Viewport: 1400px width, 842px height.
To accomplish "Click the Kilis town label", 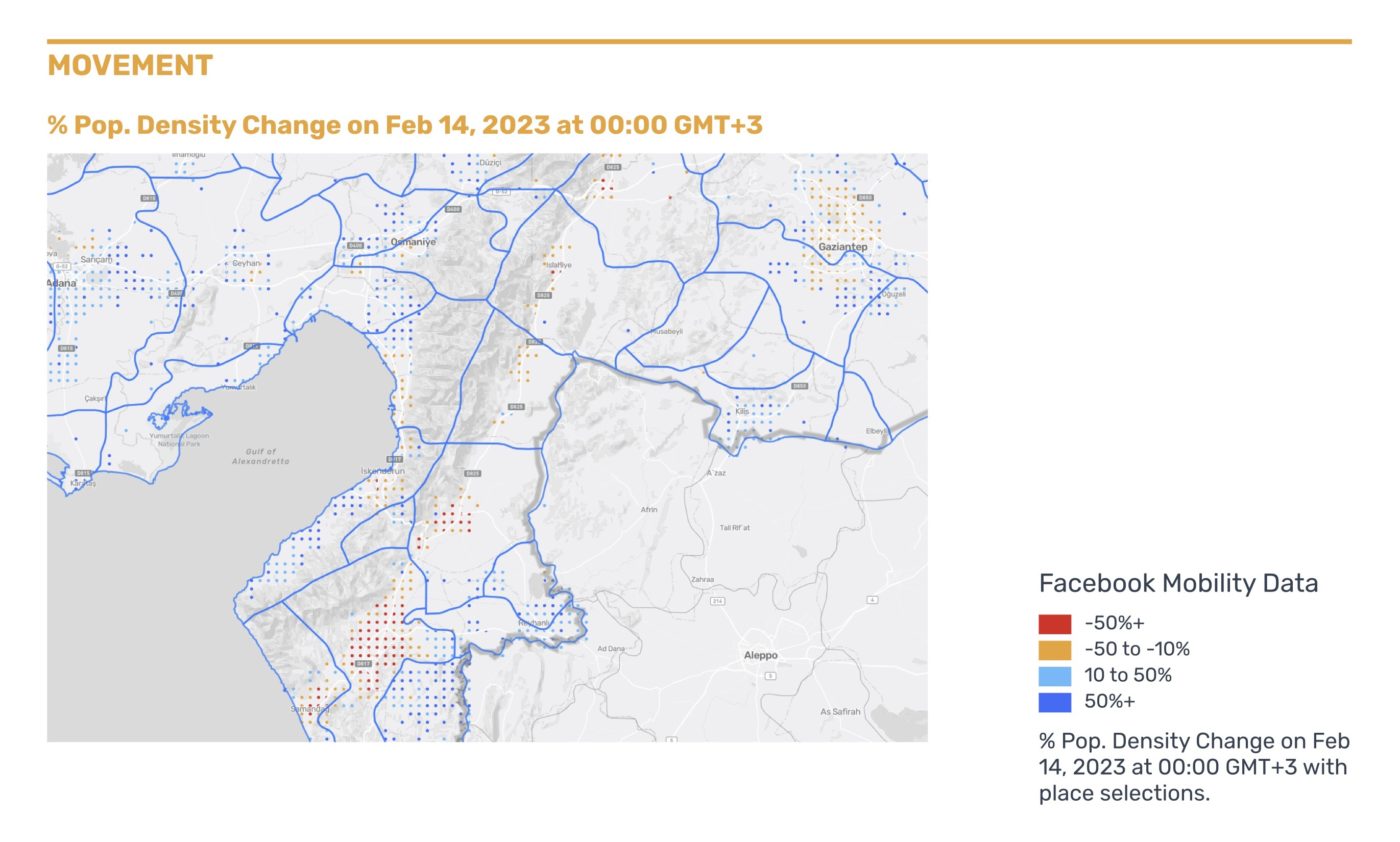I will click(x=742, y=411).
